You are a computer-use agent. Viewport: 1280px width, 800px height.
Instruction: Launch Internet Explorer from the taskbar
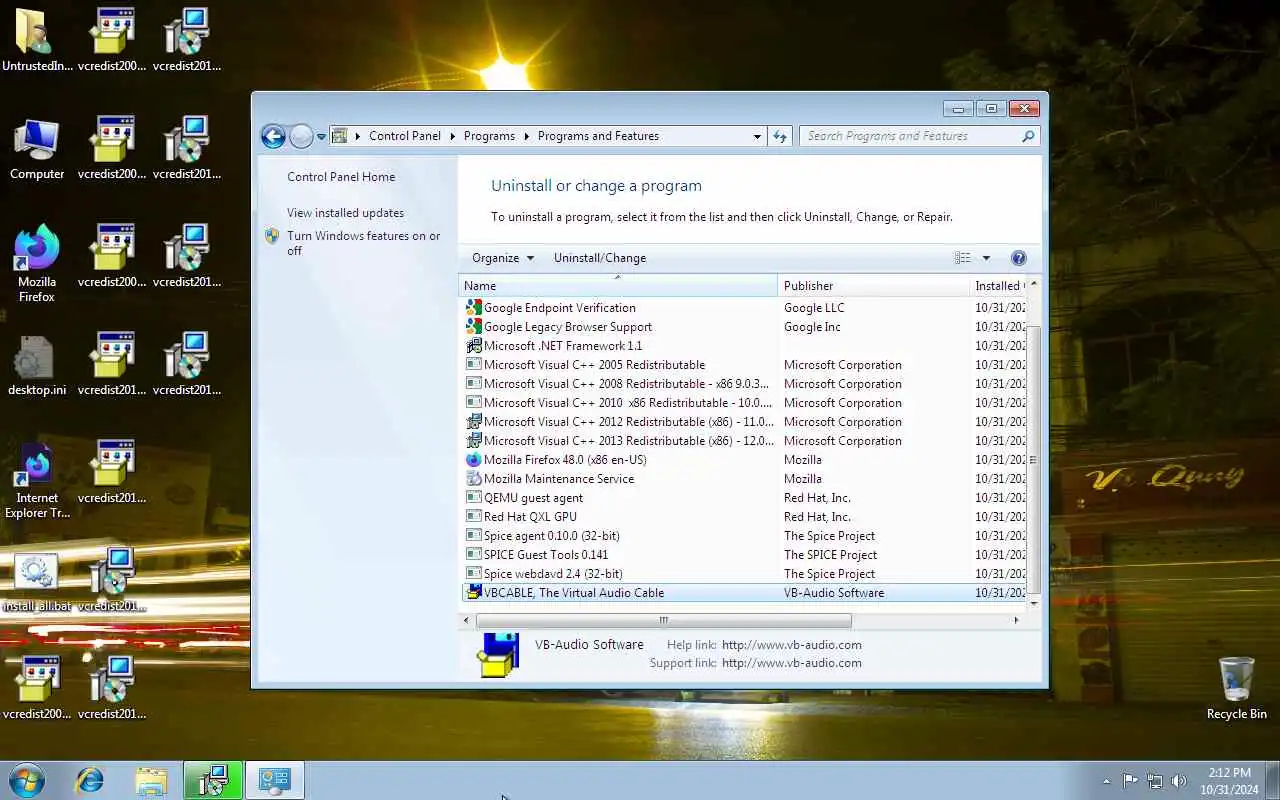pyautogui.click(x=90, y=780)
